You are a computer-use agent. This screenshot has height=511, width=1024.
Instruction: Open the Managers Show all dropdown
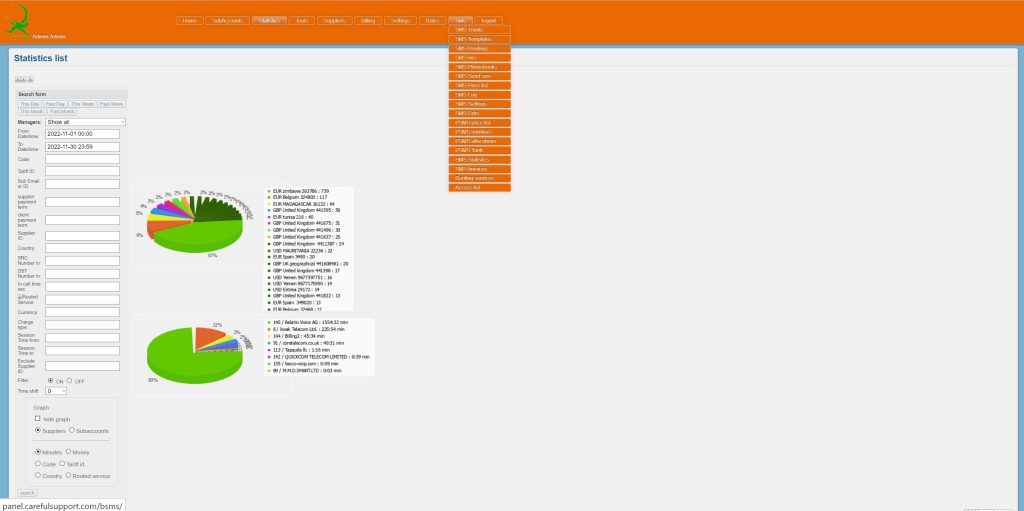click(85, 122)
